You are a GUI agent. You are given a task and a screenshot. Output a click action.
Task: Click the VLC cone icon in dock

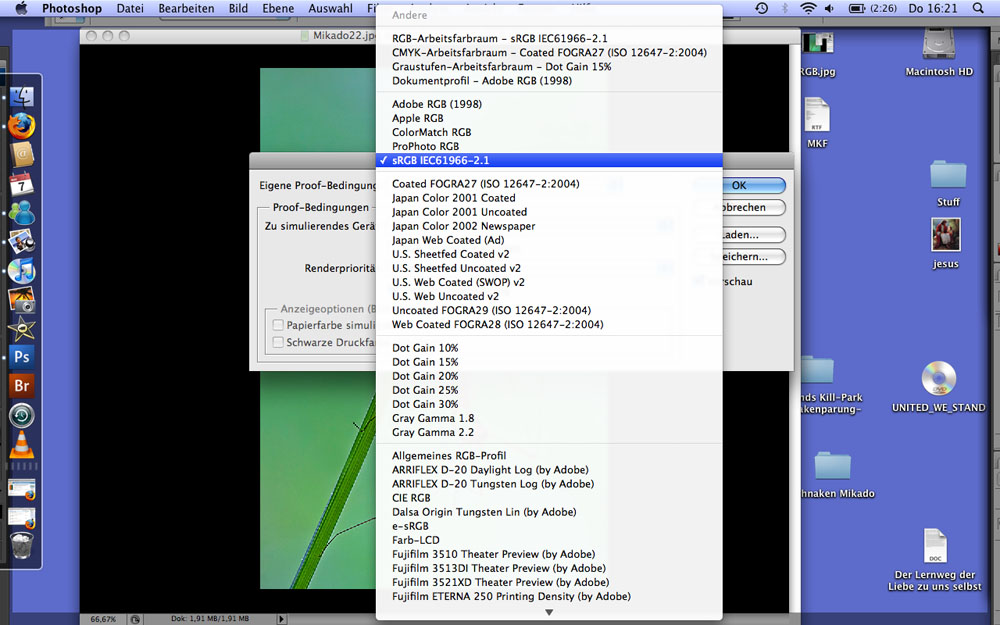coord(22,447)
